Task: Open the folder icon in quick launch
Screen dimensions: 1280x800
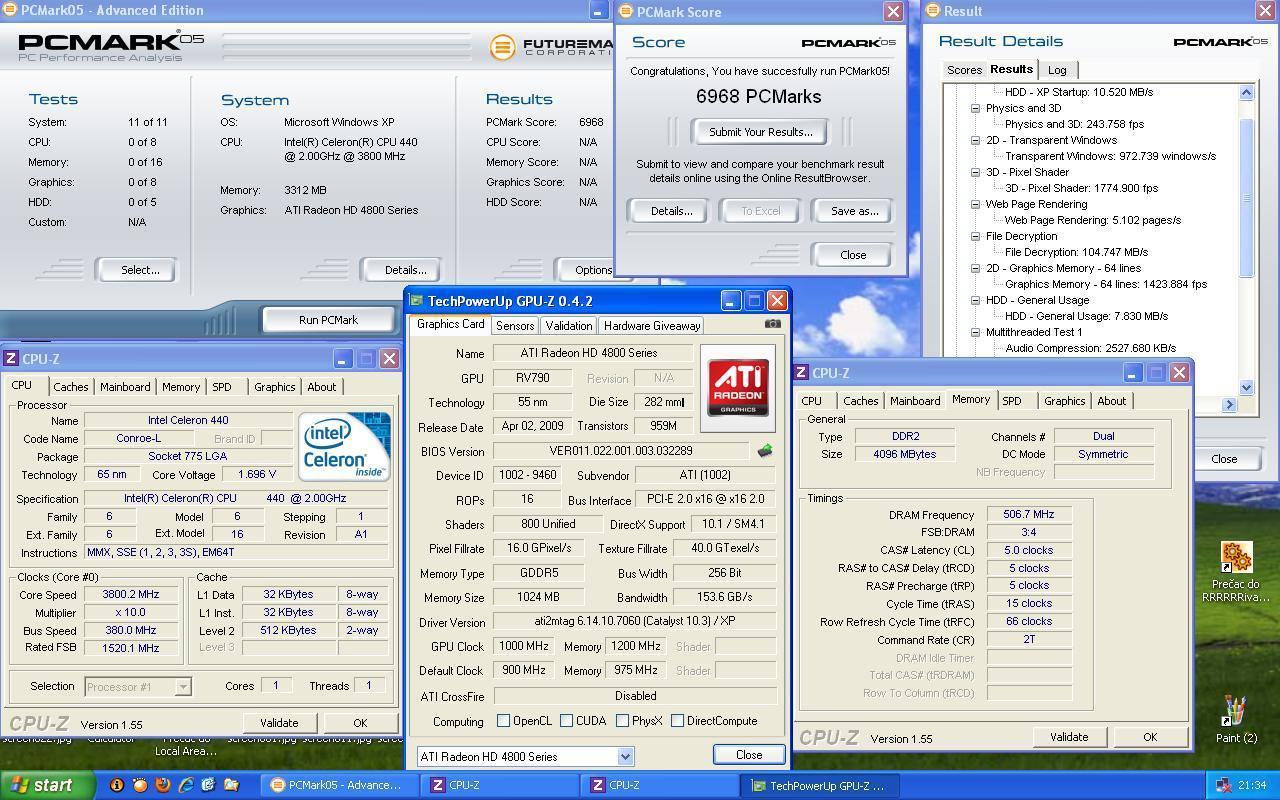Action: (231, 785)
